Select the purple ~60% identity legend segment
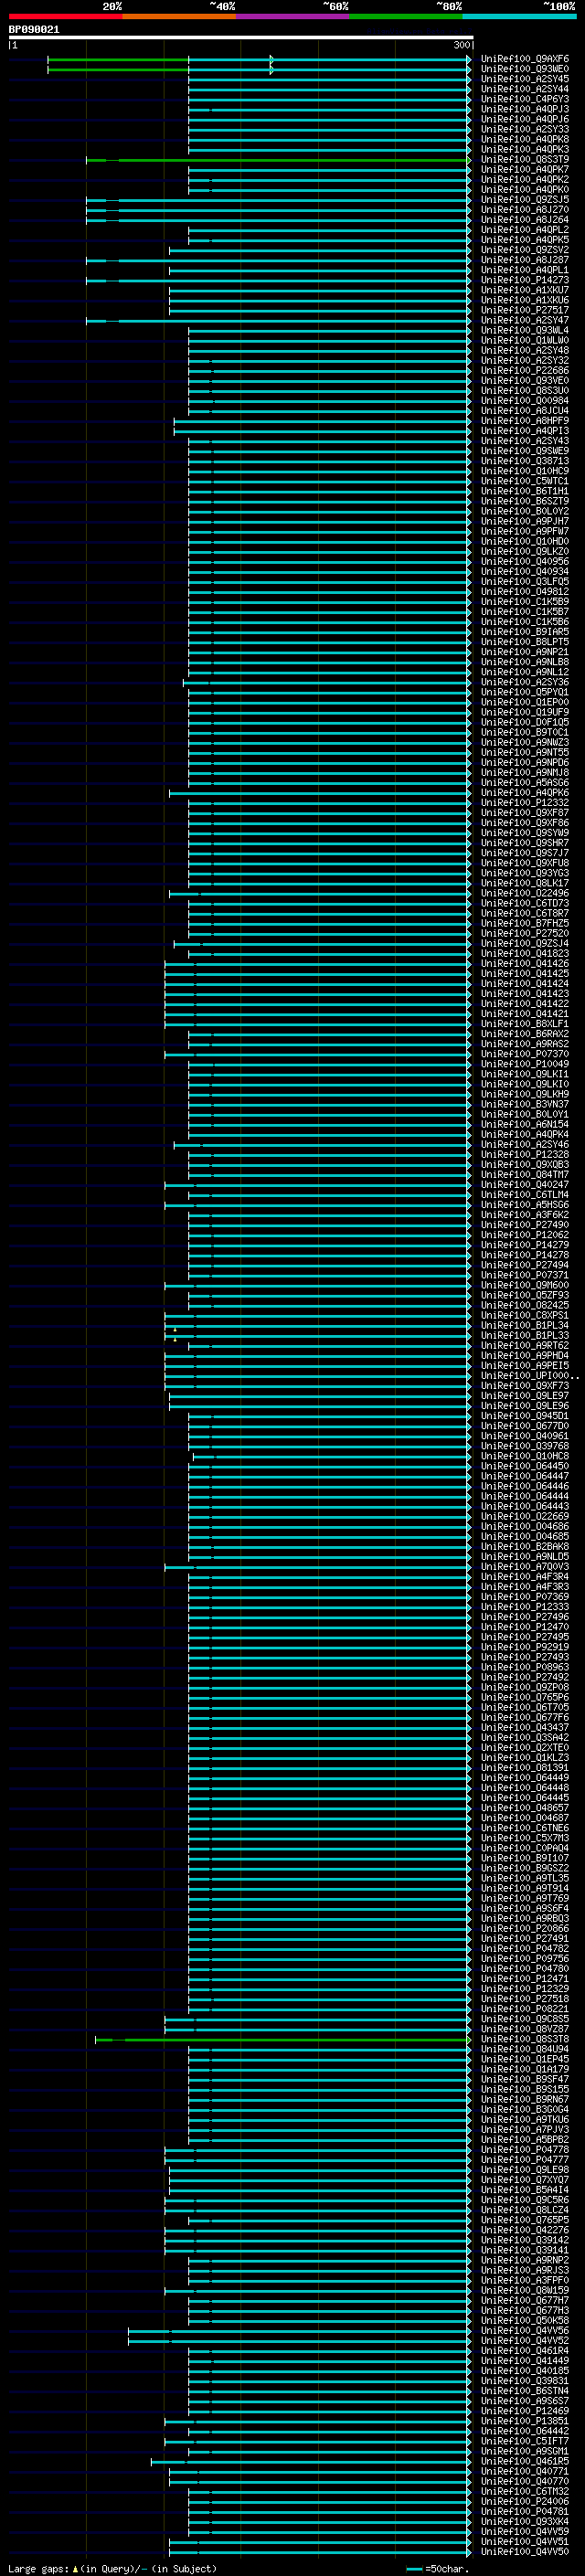The image size is (585, 2576). click(x=293, y=16)
